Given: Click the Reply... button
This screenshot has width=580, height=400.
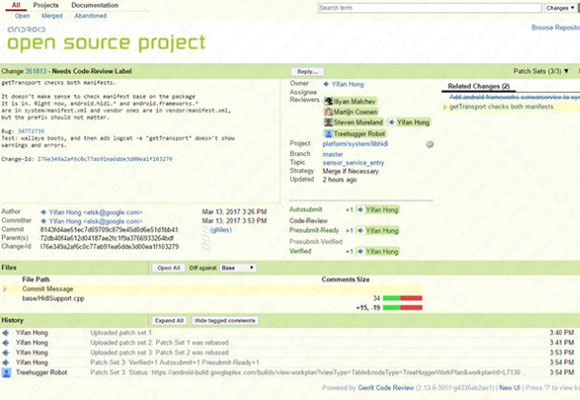Looking at the screenshot, I should [x=307, y=71].
